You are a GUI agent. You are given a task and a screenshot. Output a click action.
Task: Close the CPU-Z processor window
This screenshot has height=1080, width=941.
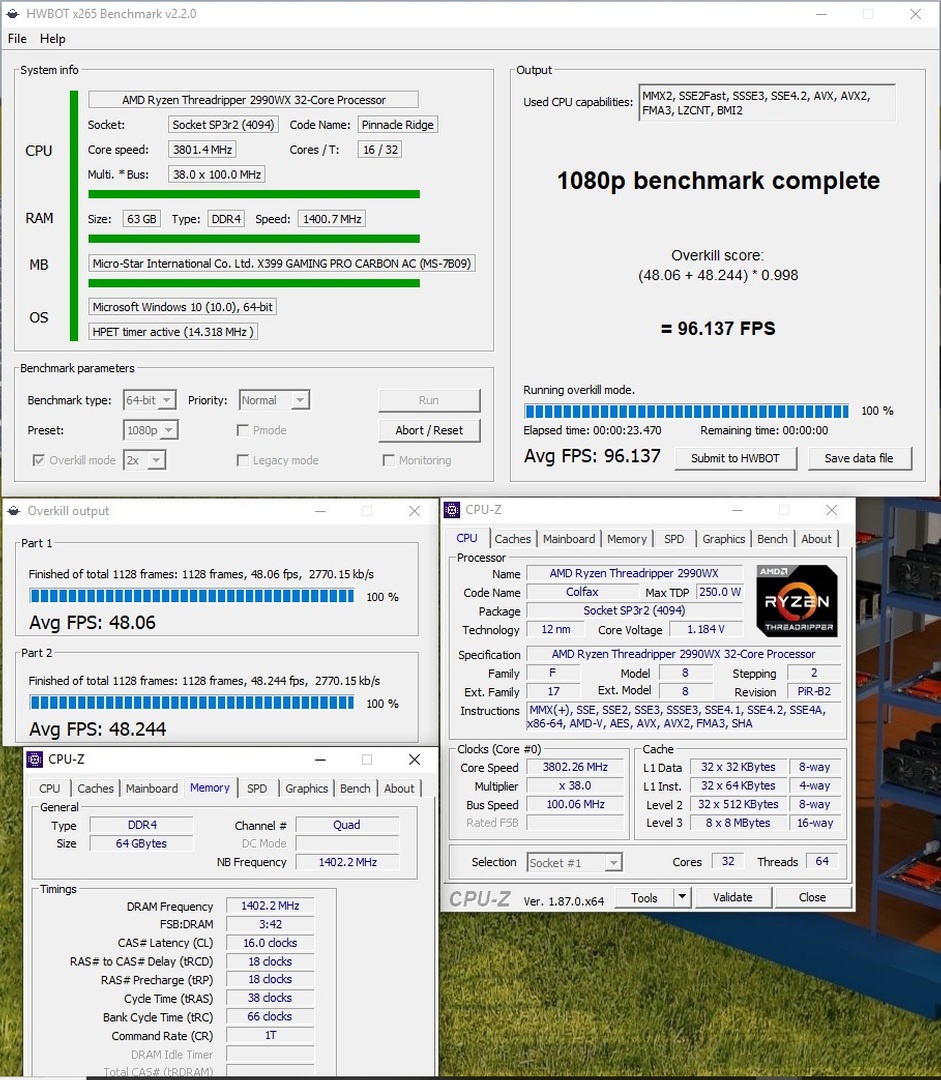tap(831, 510)
